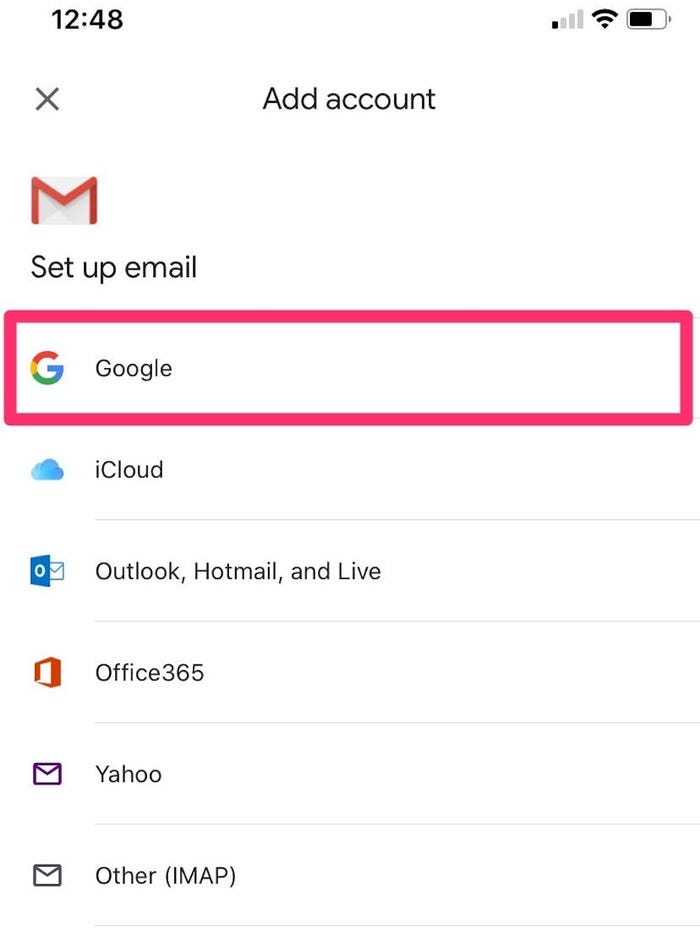The width and height of the screenshot is (700, 943).
Task: Choose Other (IMAP) option
Action: point(350,876)
